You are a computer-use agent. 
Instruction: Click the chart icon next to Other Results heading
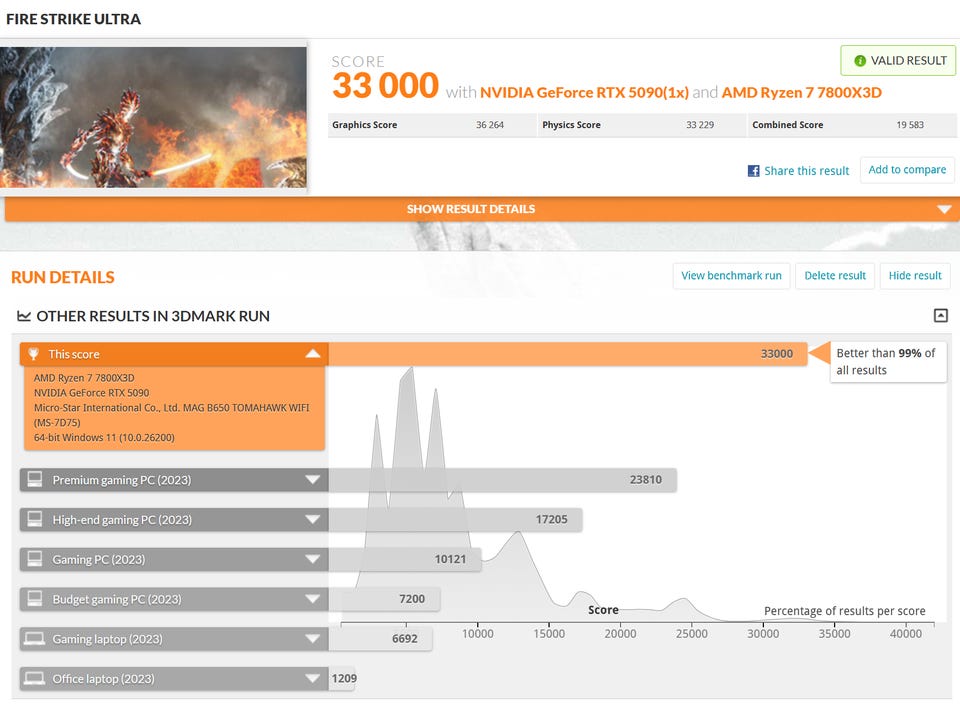(x=24, y=316)
